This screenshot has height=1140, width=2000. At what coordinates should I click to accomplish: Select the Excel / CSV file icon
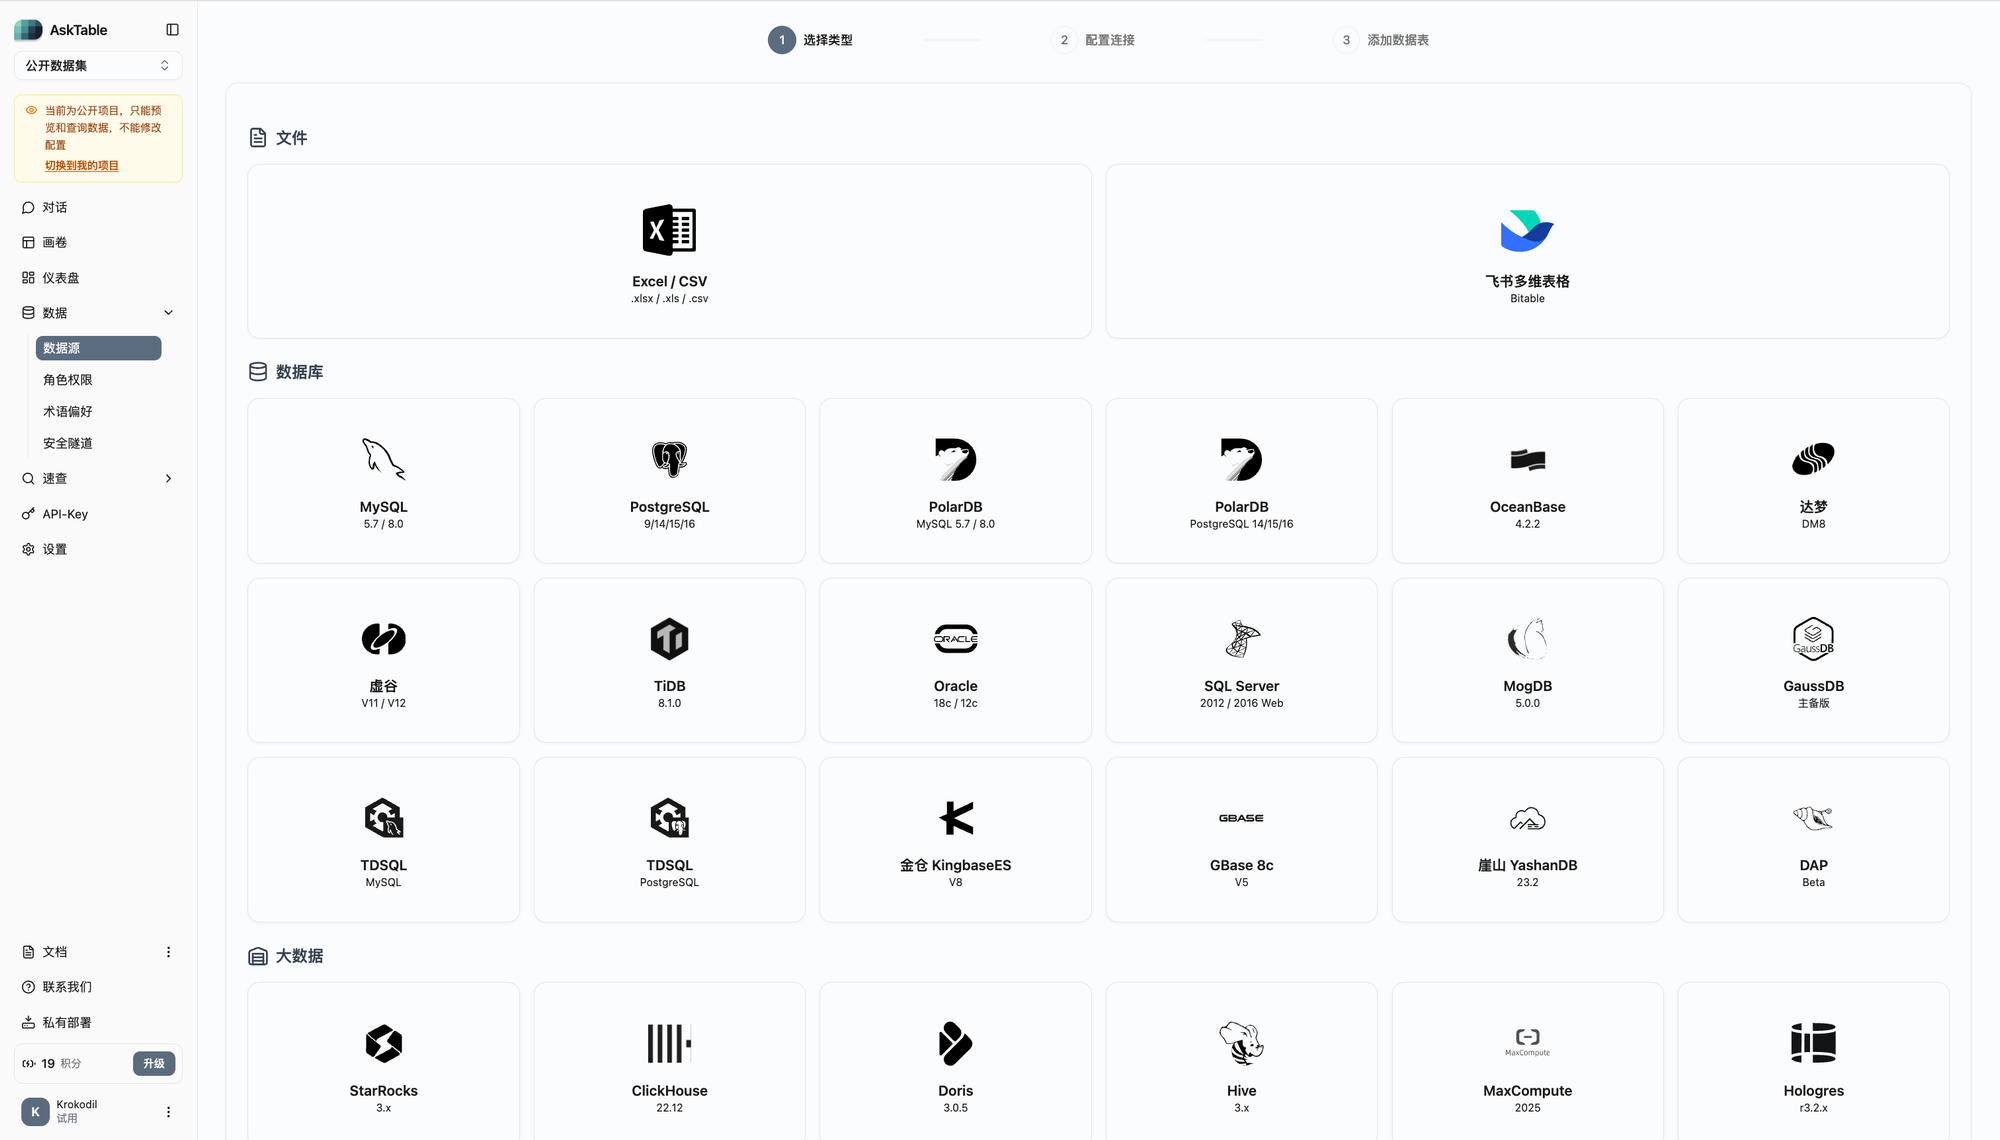[669, 230]
